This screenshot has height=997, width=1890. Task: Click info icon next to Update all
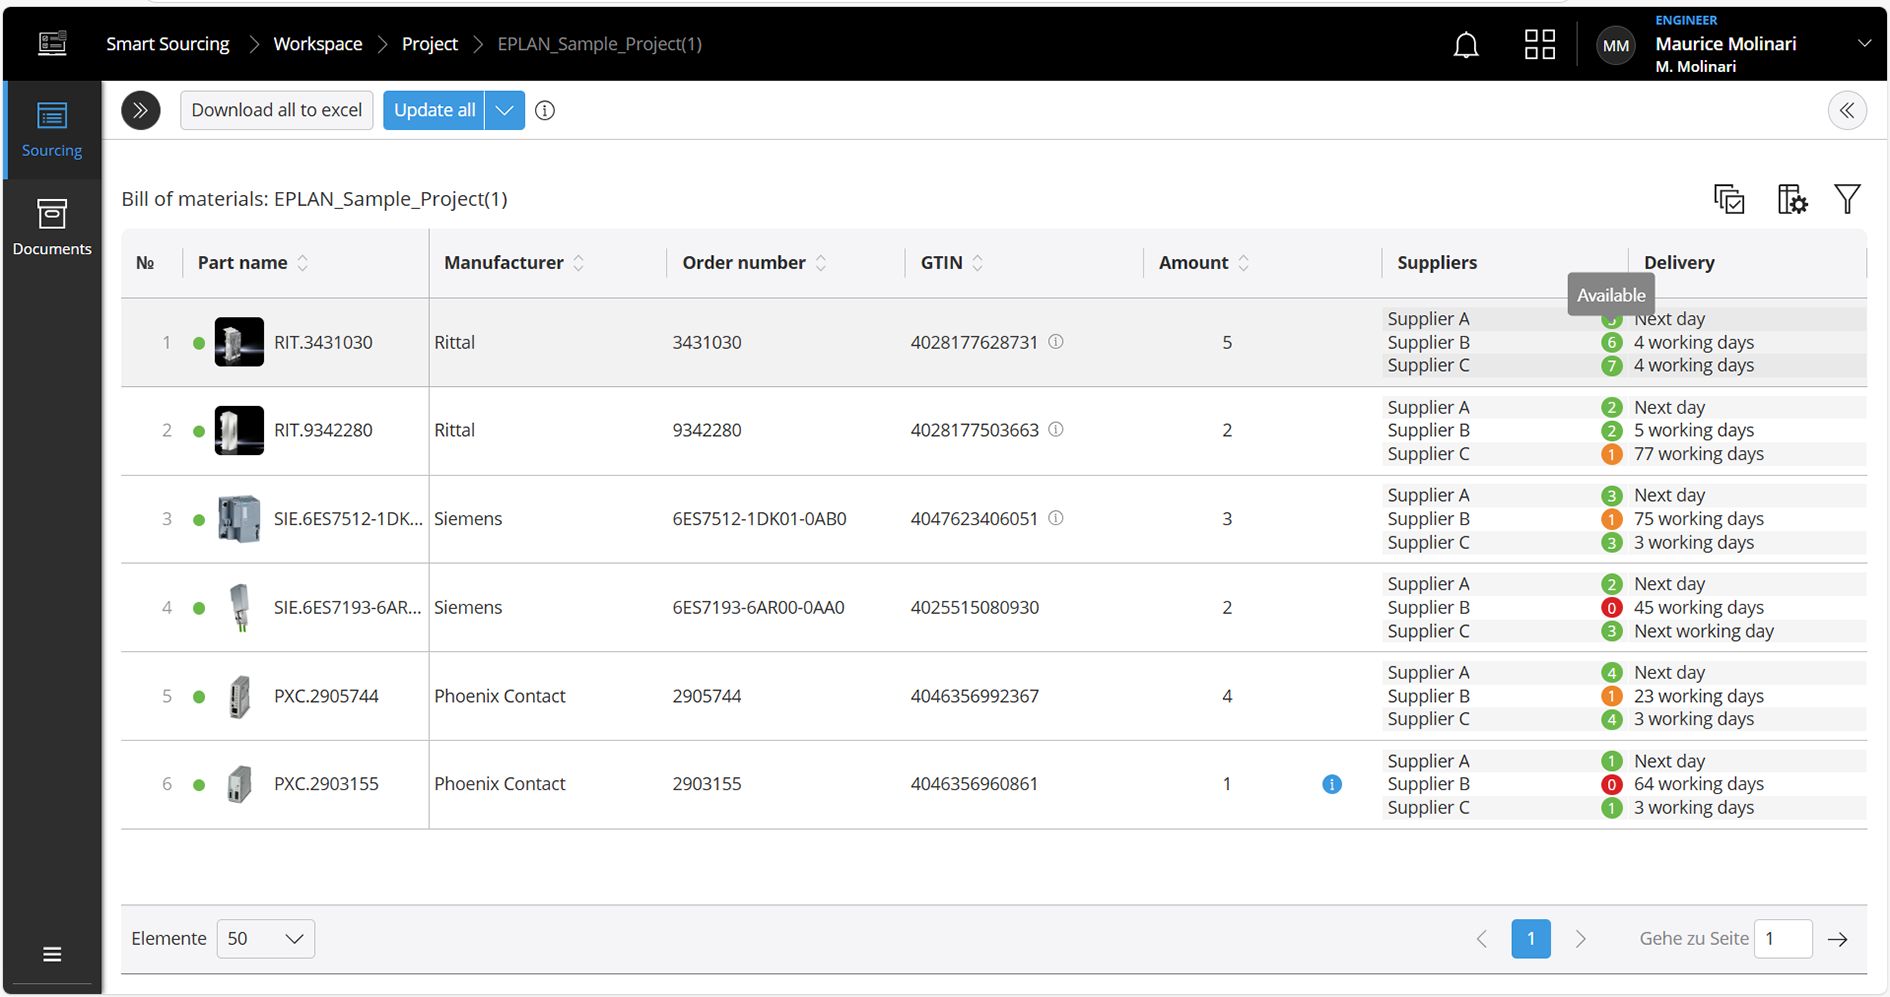point(545,111)
